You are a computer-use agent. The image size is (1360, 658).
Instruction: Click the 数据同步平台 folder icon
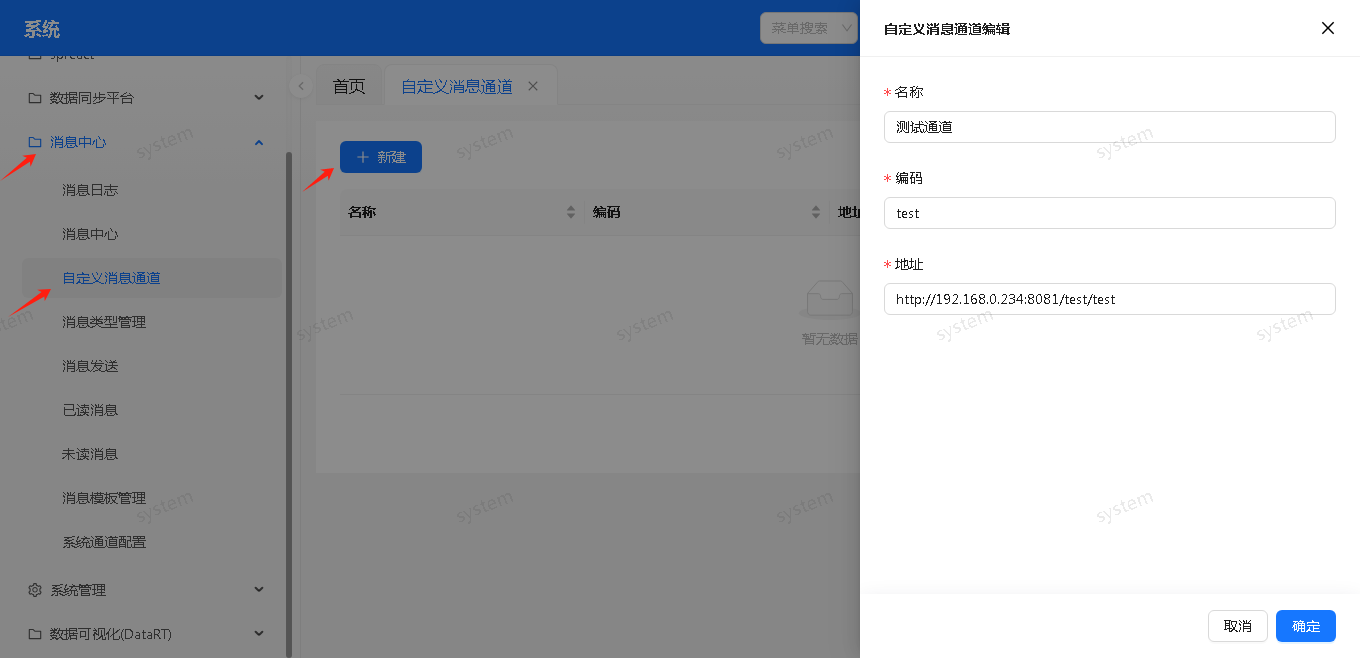click(35, 98)
